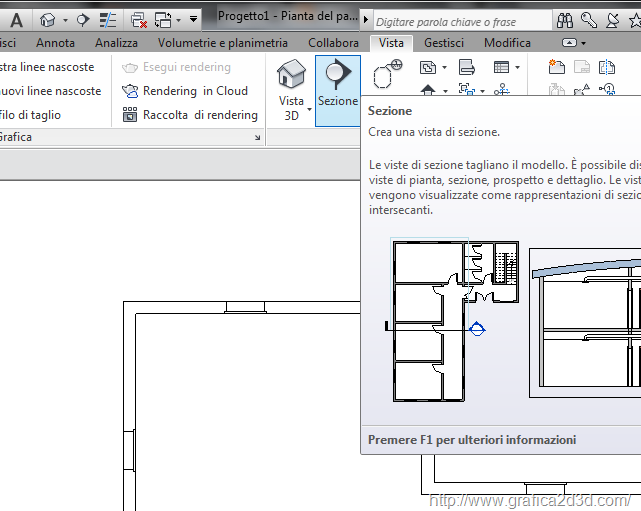
Task: Click the key icon in title bar
Action: tap(589, 20)
